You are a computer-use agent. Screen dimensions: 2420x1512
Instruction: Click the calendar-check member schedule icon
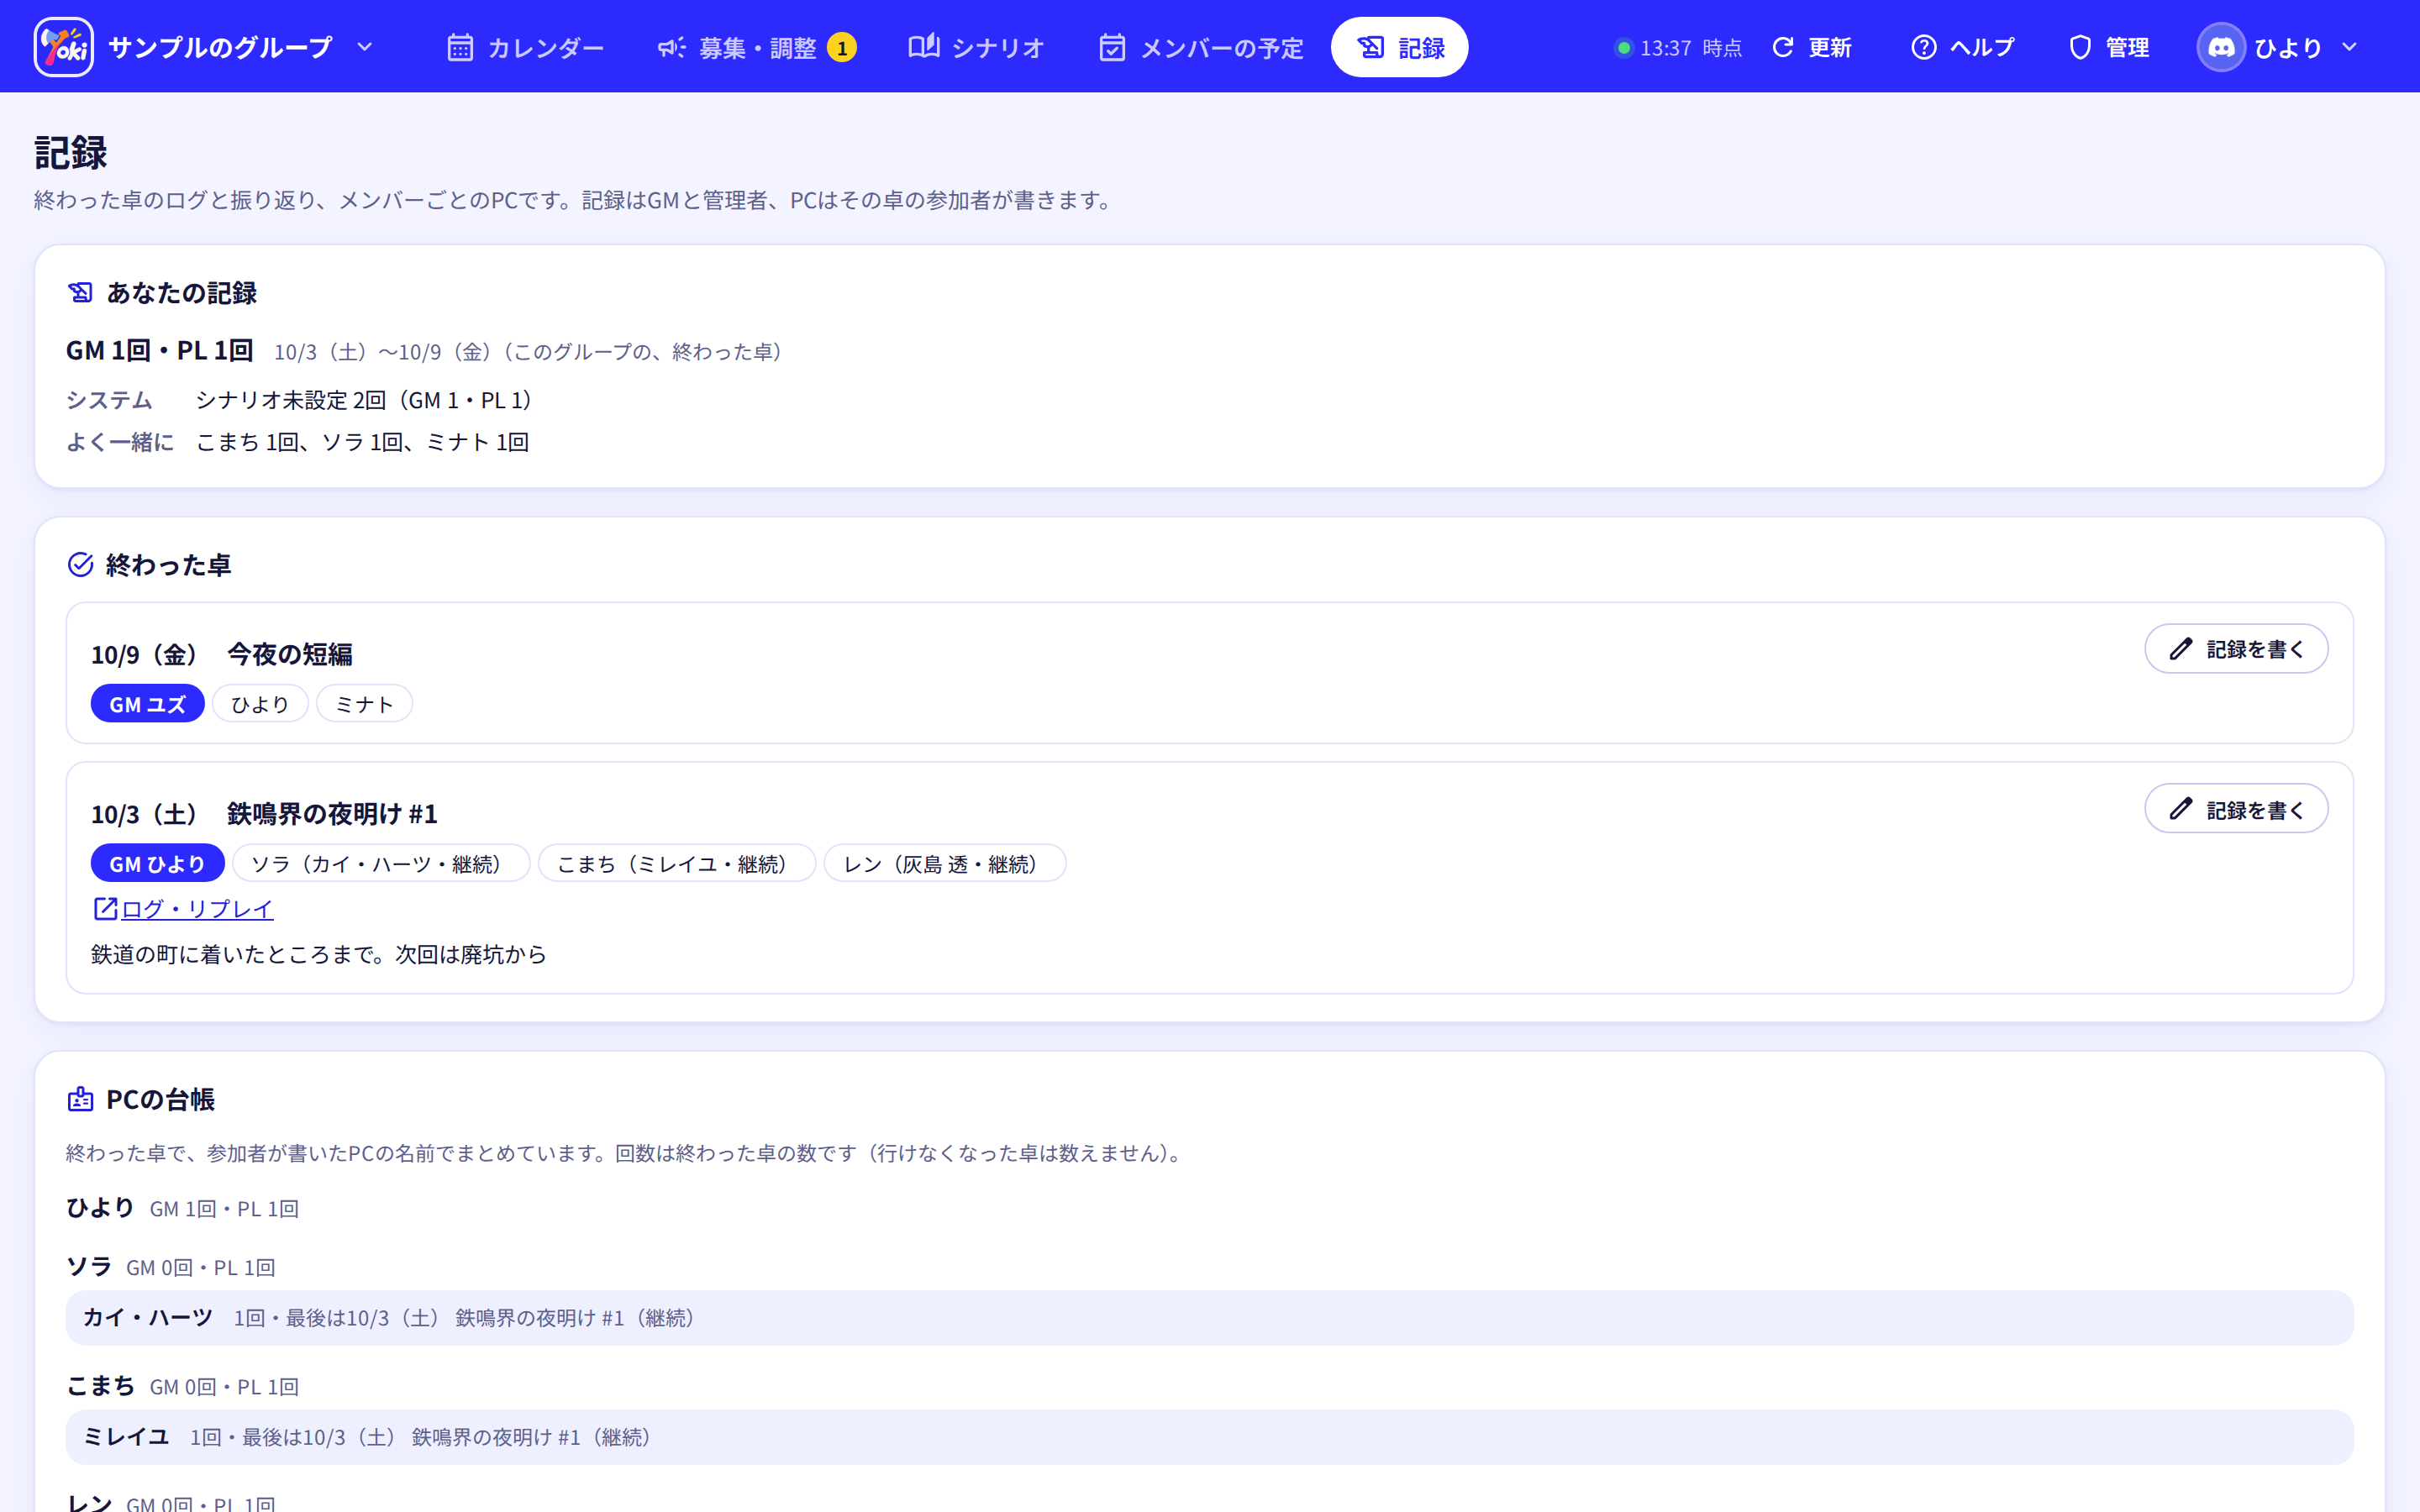click(x=1112, y=47)
